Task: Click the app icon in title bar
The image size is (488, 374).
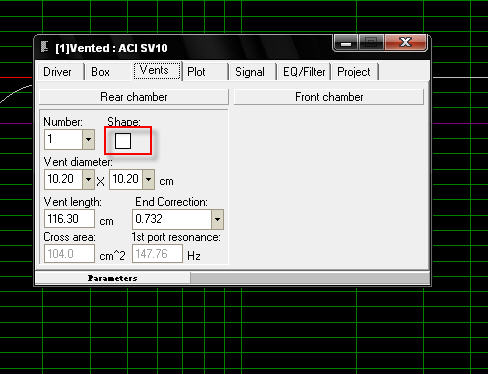Action: click(x=44, y=47)
